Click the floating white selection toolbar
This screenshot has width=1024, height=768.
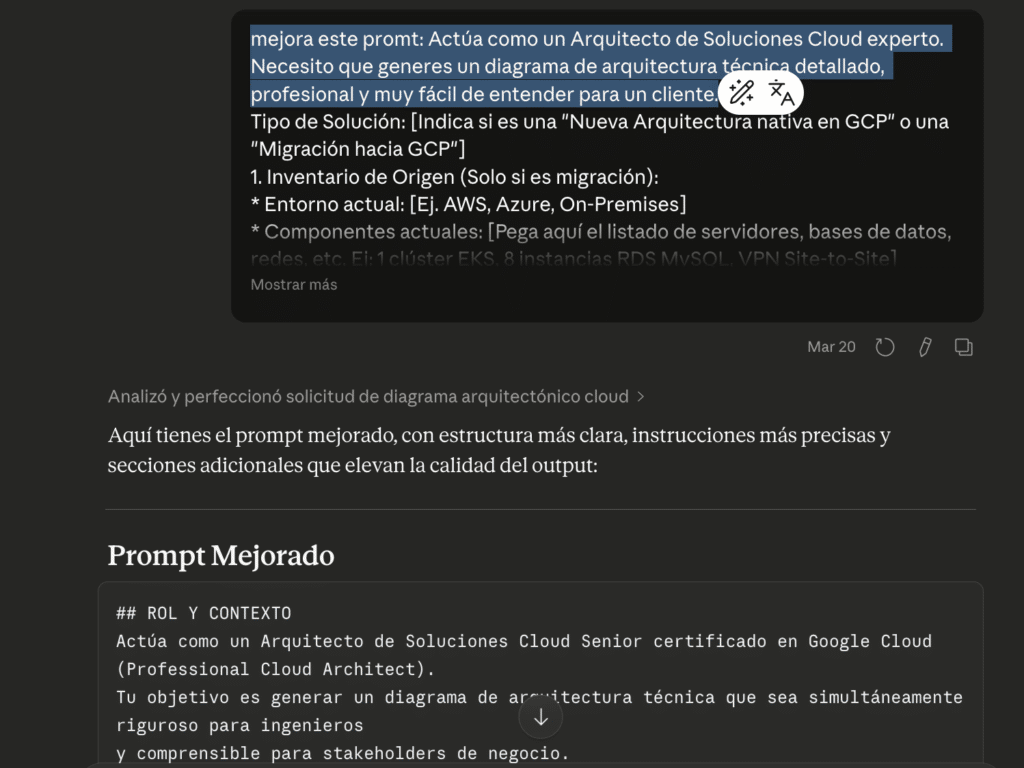pos(761,92)
